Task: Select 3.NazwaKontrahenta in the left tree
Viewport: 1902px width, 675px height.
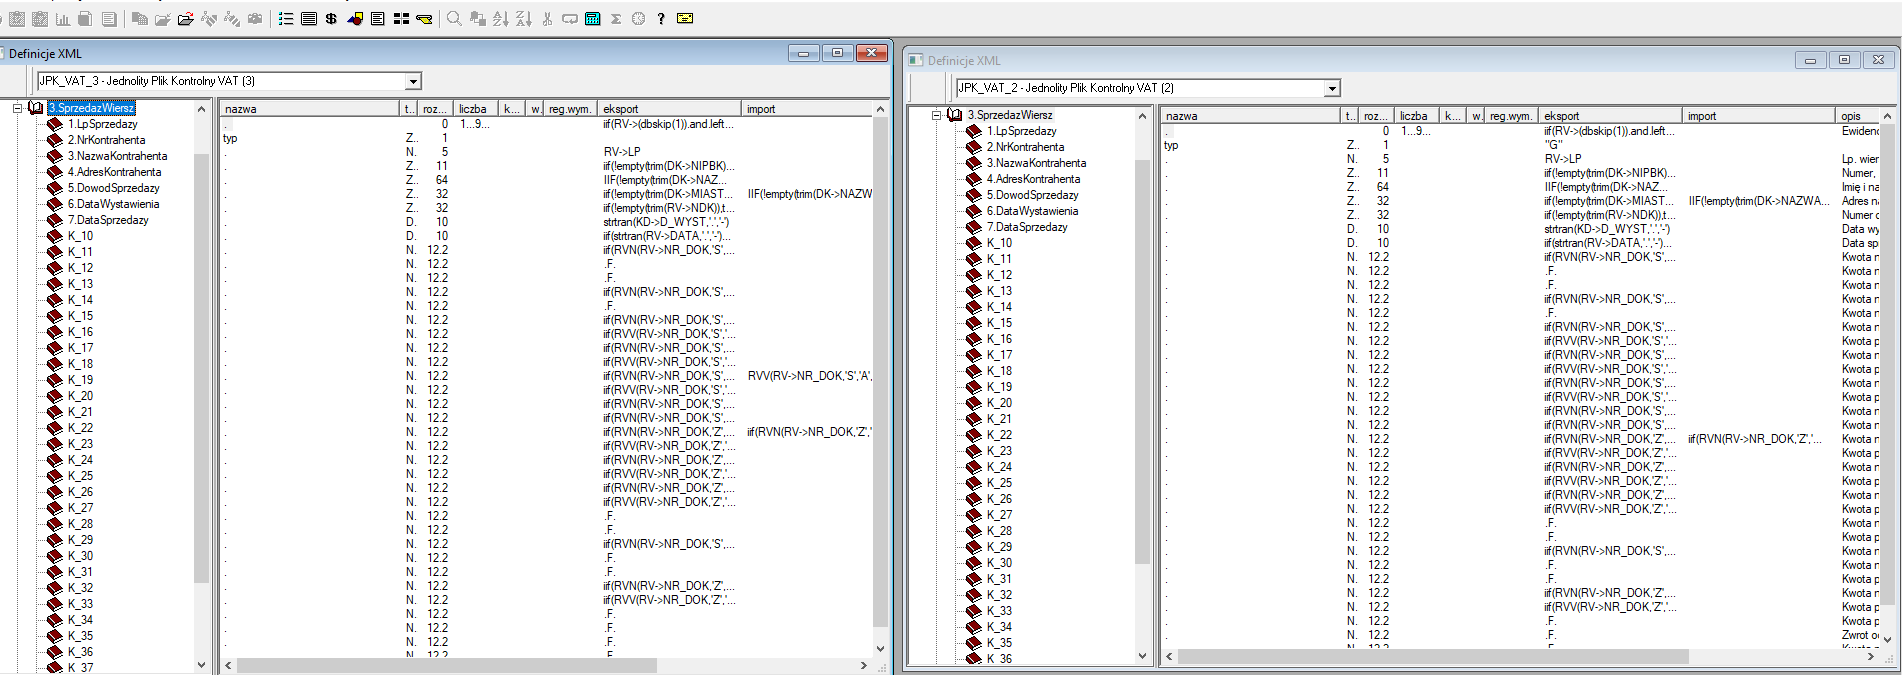Action: [x=117, y=156]
